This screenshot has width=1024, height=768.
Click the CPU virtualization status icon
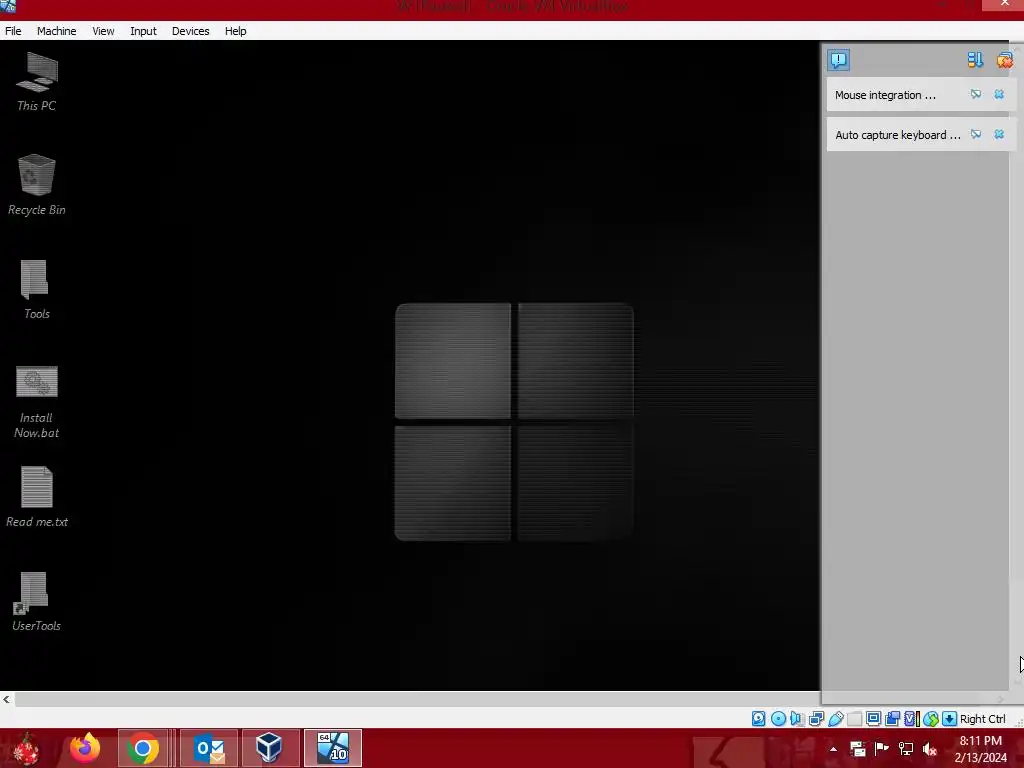tap(912, 719)
